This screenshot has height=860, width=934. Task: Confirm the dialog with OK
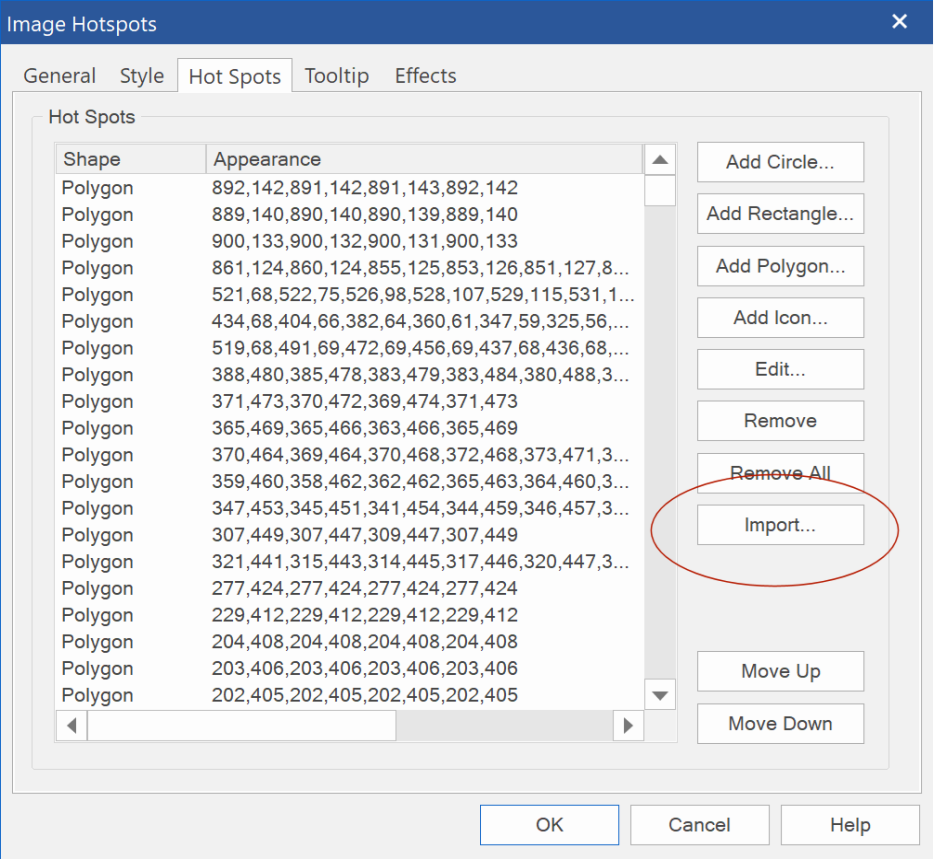pyautogui.click(x=549, y=825)
